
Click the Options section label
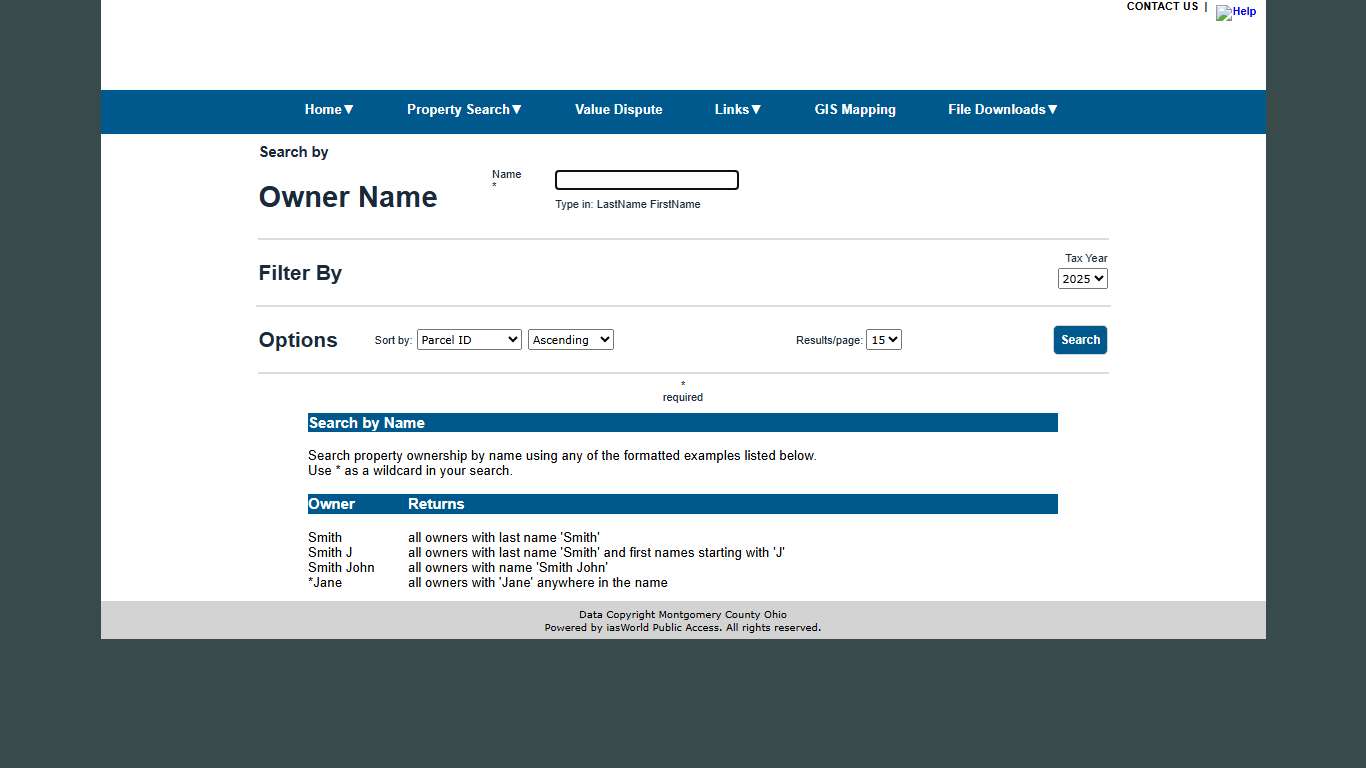297,340
